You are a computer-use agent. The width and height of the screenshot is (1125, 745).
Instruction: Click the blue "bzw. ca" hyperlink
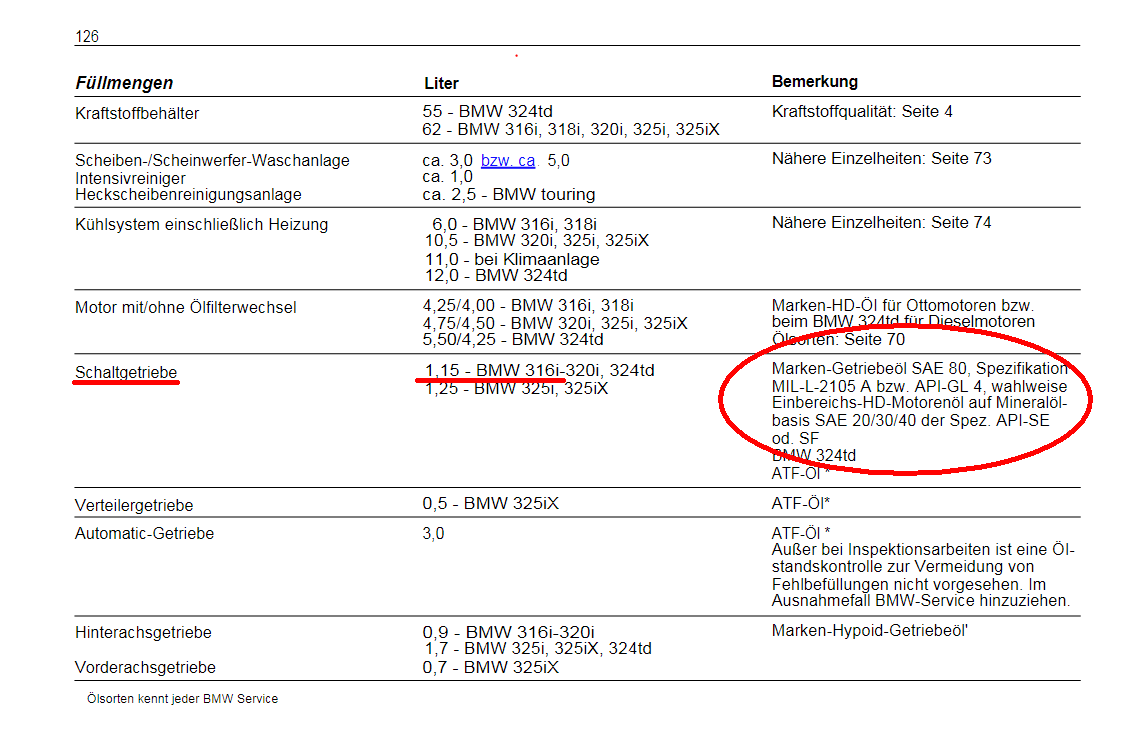tap(507, 161)
